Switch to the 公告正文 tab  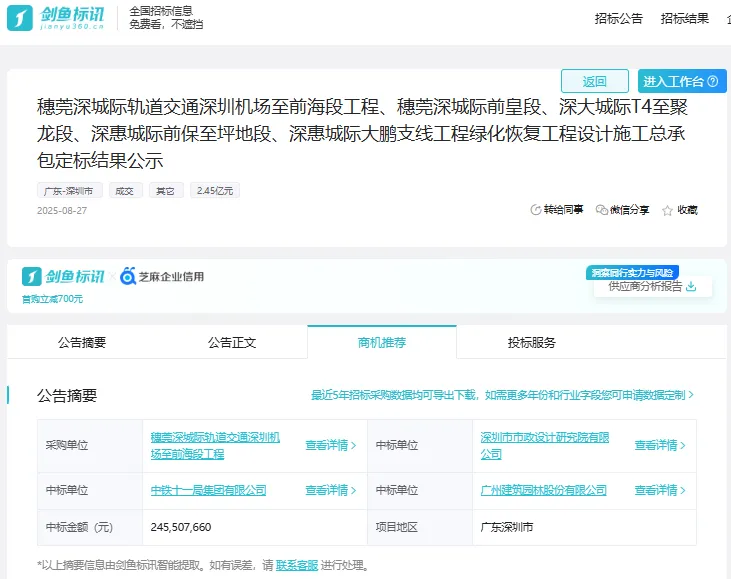(x=232, y=342)
